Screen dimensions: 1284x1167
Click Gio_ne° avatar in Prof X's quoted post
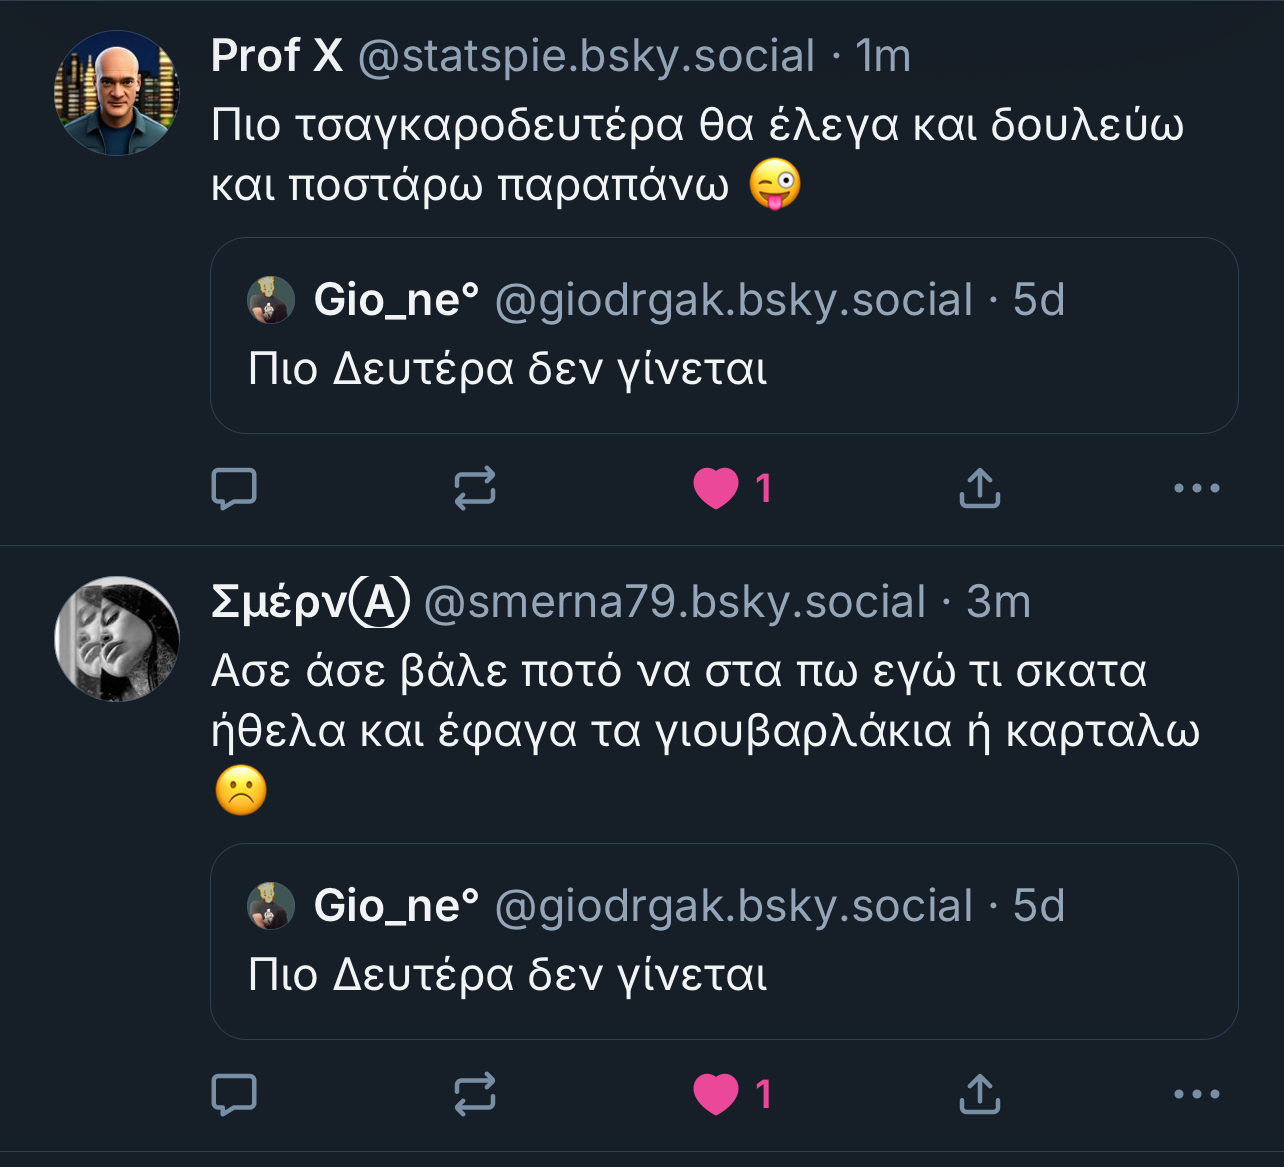(x=271, y=300)
